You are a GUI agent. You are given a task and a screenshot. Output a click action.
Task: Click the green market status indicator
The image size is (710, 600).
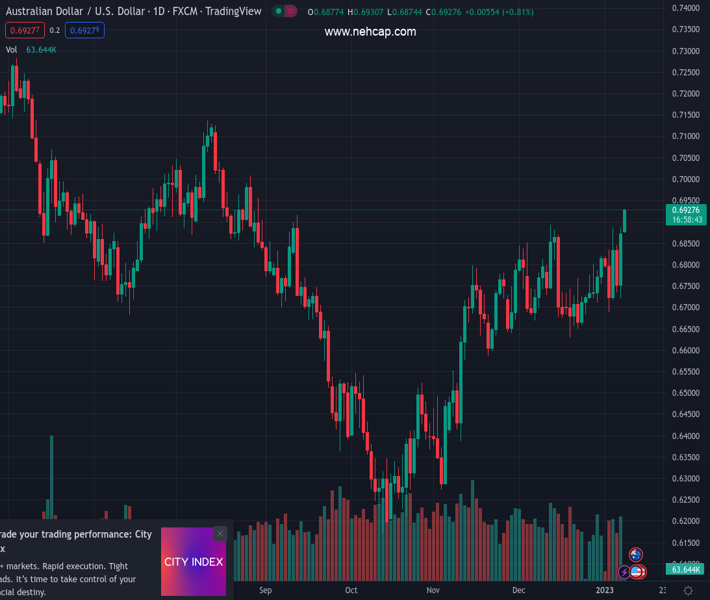click(278, 12)
